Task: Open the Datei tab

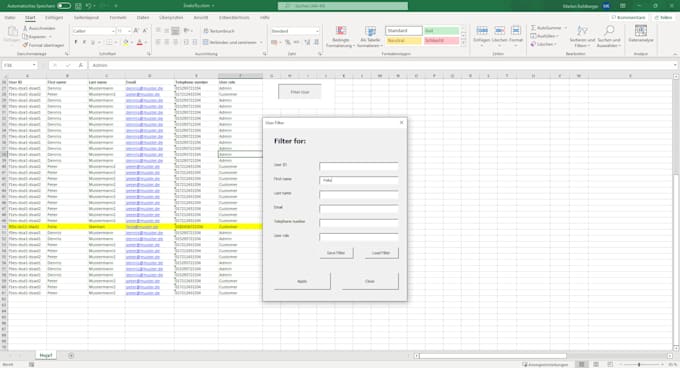Action: click(10, 17)
